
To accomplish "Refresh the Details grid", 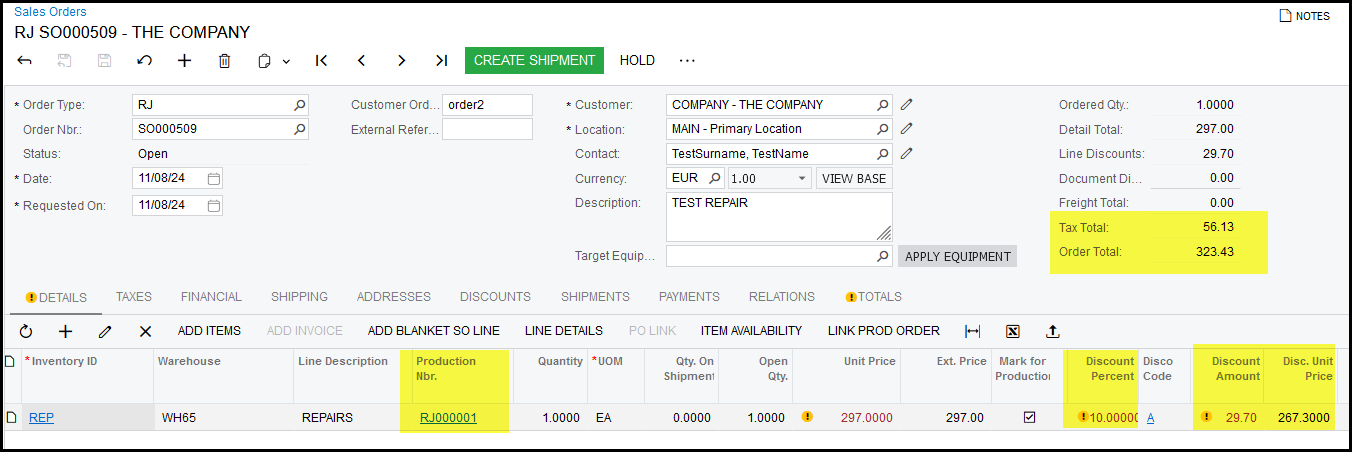I will pyautogui.click(x=26, y=331).
